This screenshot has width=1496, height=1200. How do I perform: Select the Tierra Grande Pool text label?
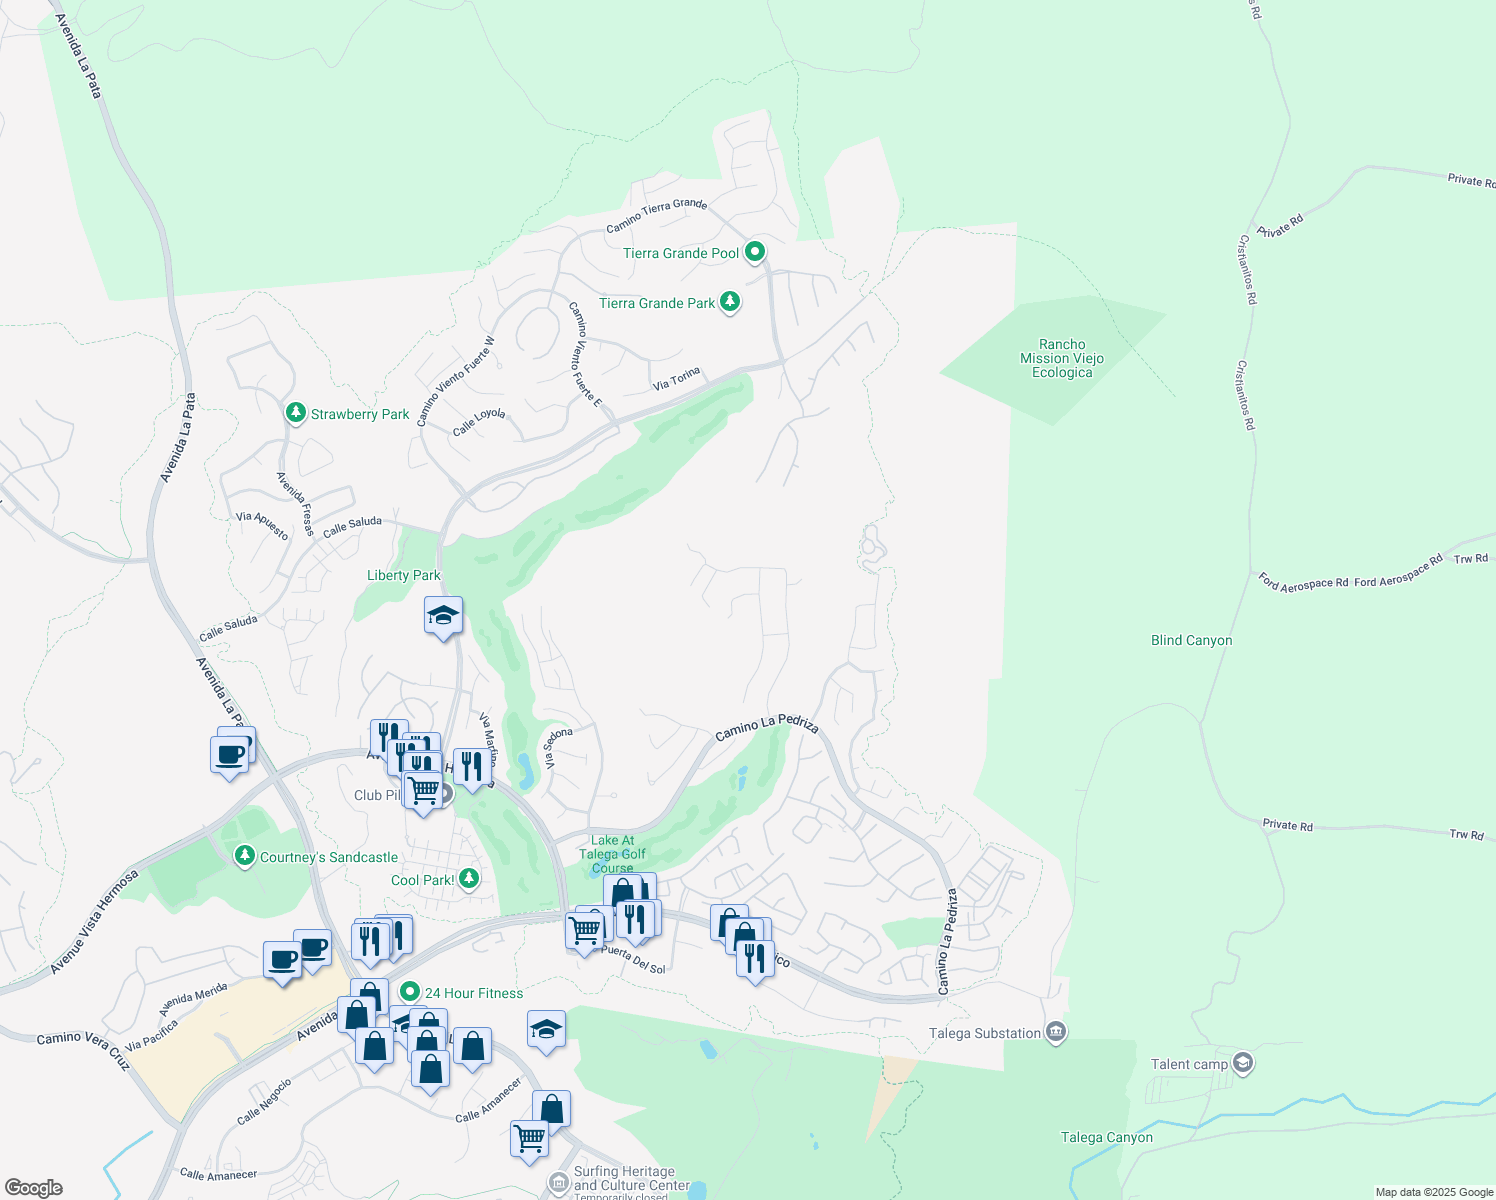[x=681, y=253]
